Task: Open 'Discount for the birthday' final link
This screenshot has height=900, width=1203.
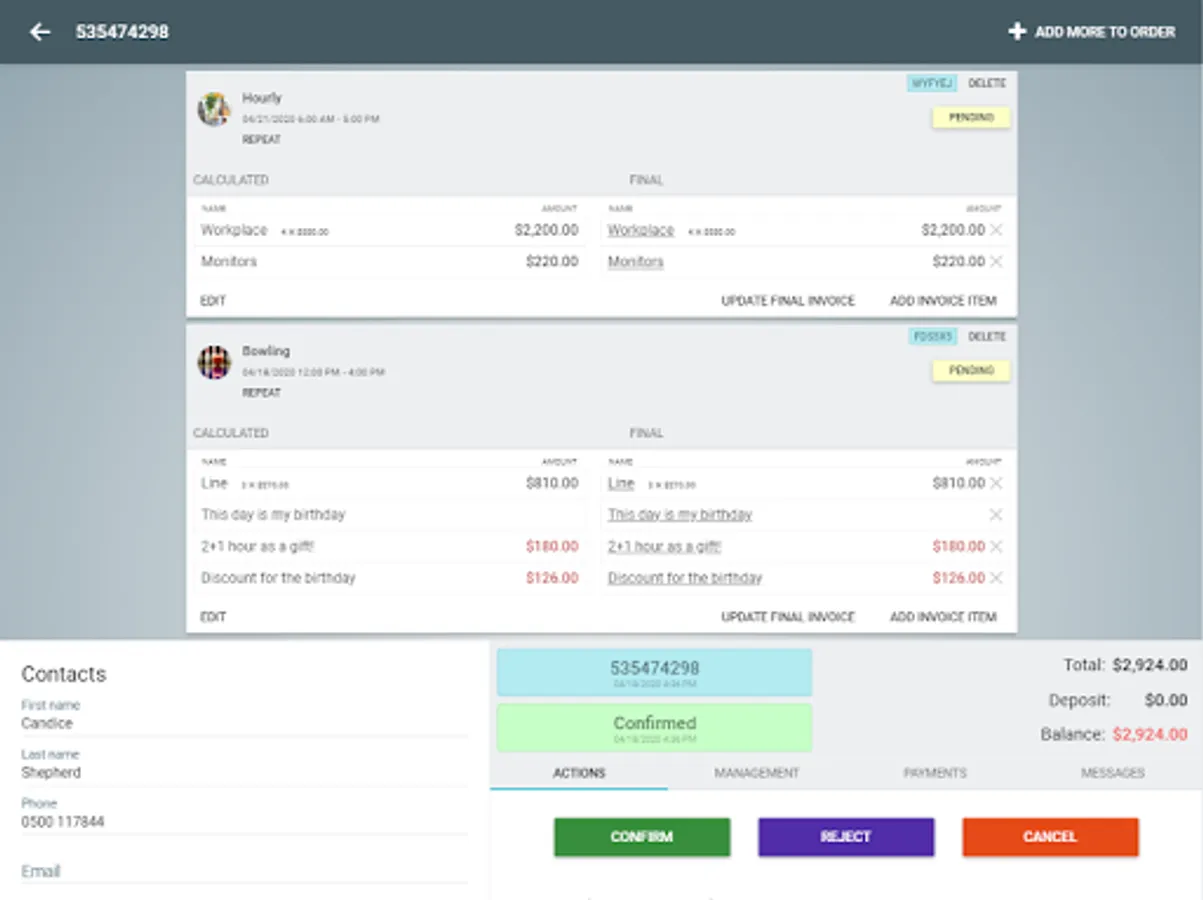Action: click(x=685, y=578)
